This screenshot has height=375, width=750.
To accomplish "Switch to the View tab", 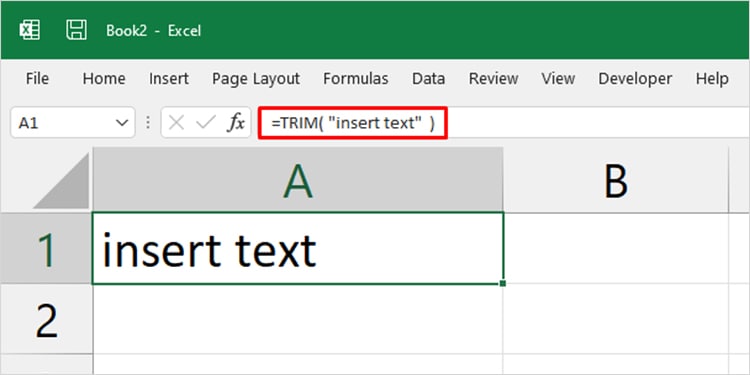I will click(x=558, y=78).
